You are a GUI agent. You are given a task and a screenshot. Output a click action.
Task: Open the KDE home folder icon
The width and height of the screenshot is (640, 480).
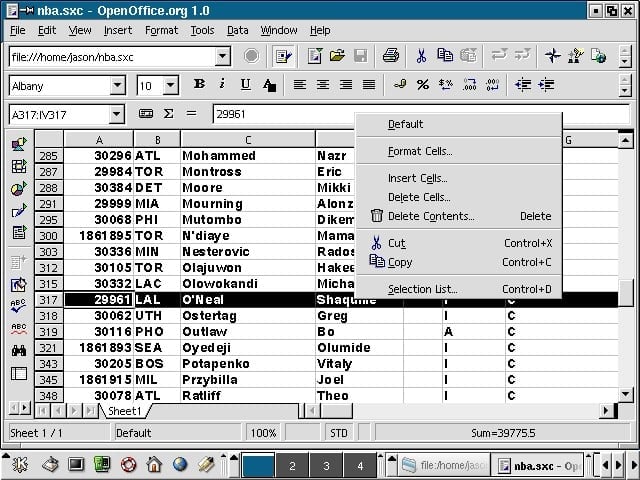(154, 464)
